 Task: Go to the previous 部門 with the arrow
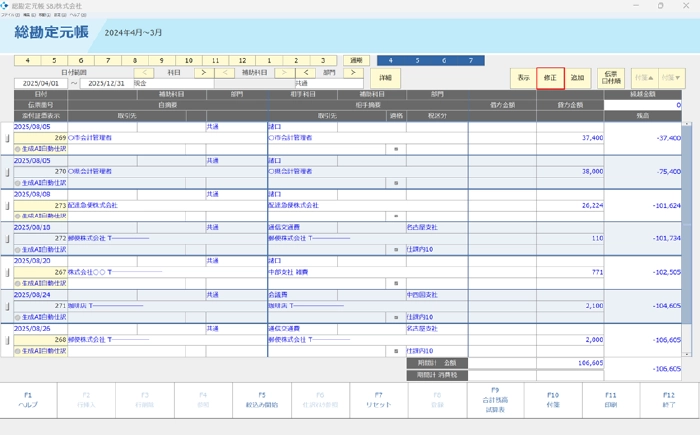(x=306, y=73)
